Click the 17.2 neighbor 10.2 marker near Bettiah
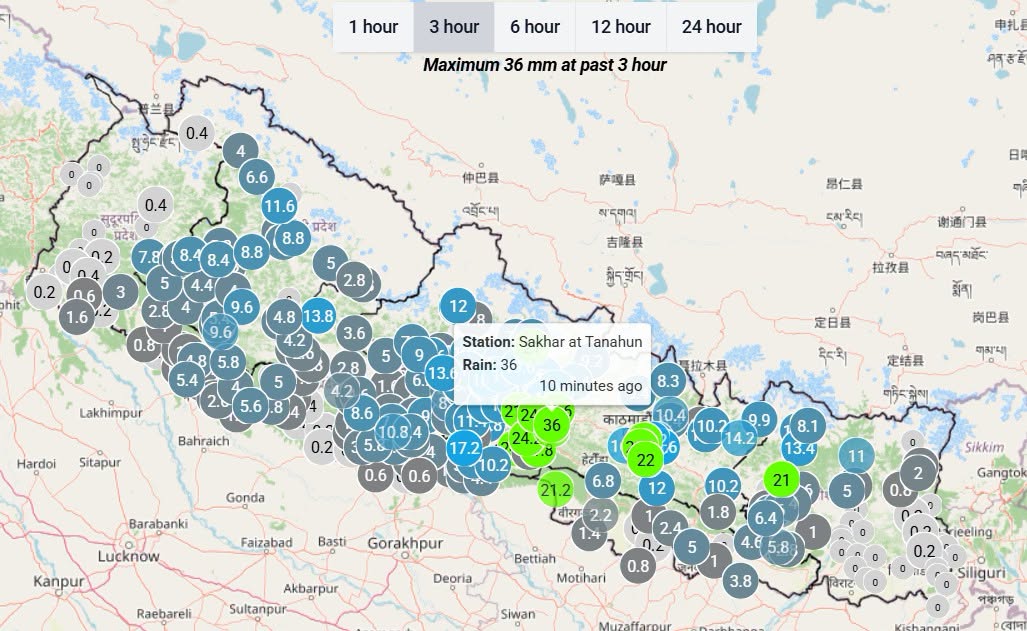The width and height of the screenshot is (1027, 631). (x=493, y=465)
